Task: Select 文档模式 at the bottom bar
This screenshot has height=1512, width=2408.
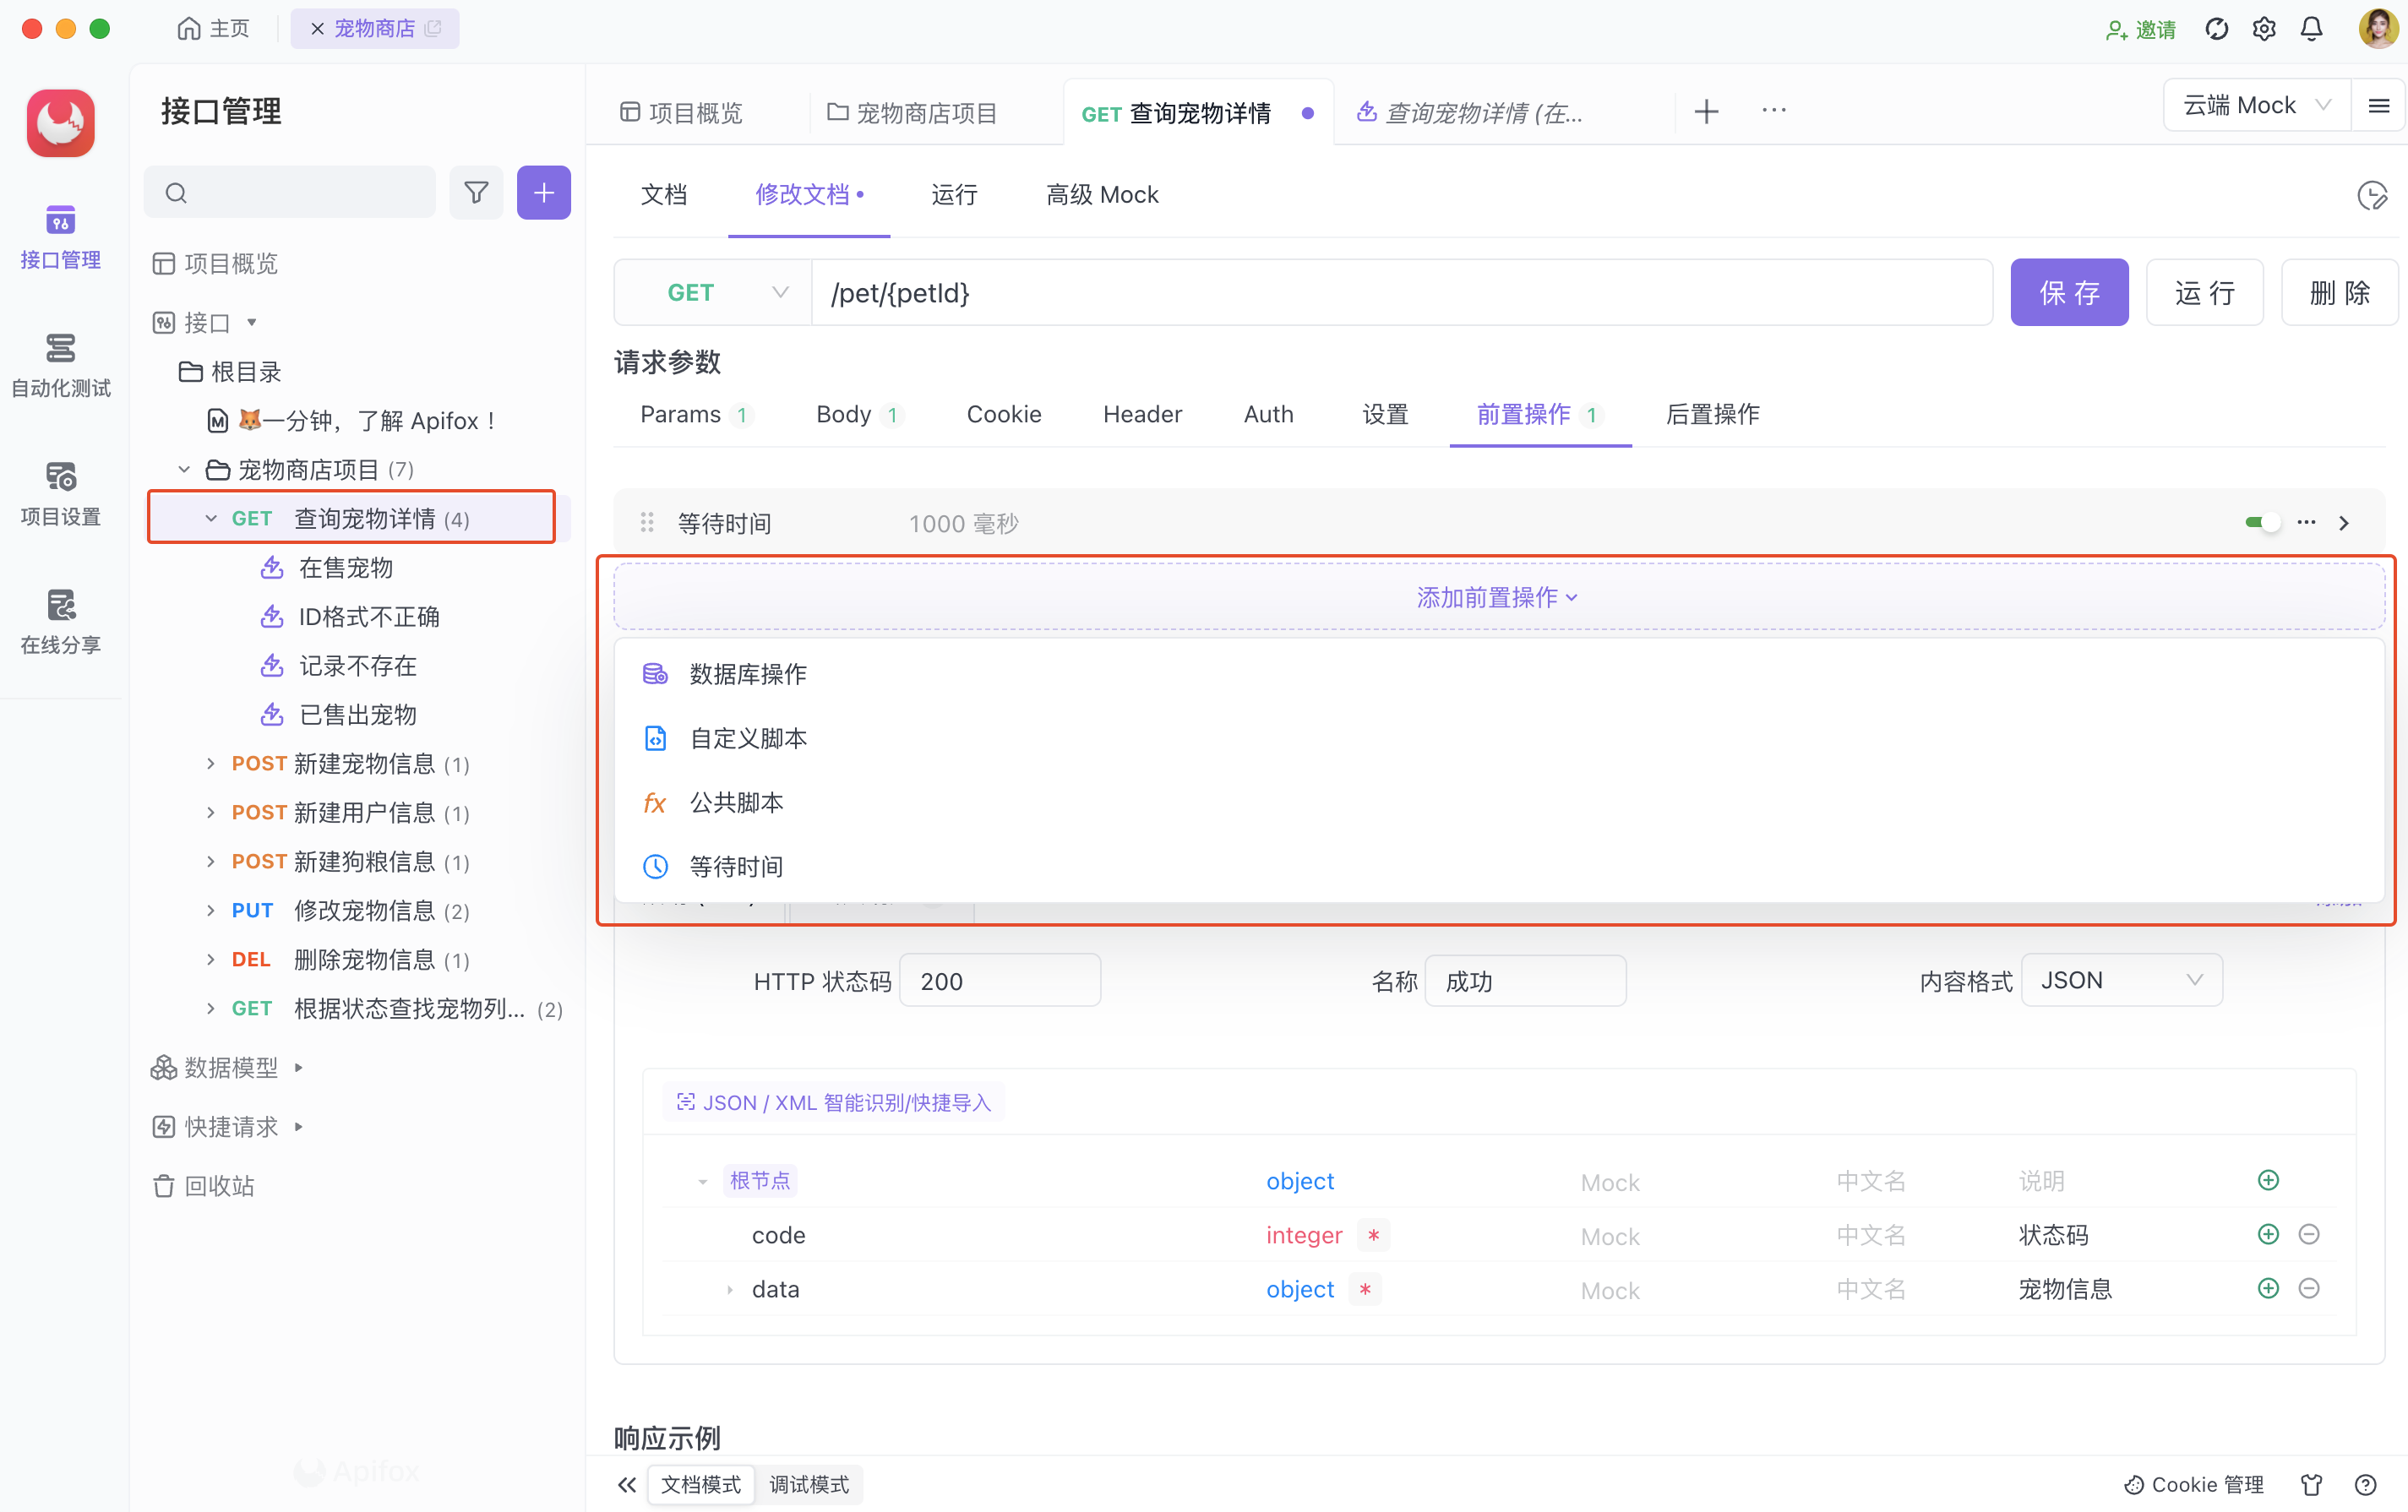Action: [x=700, y=1484]
